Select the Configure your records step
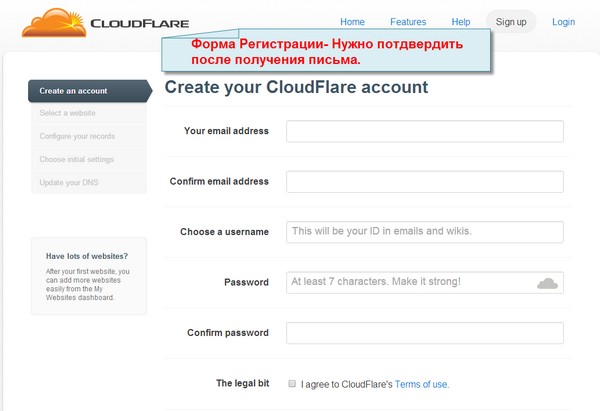 [x=89, y=136]
